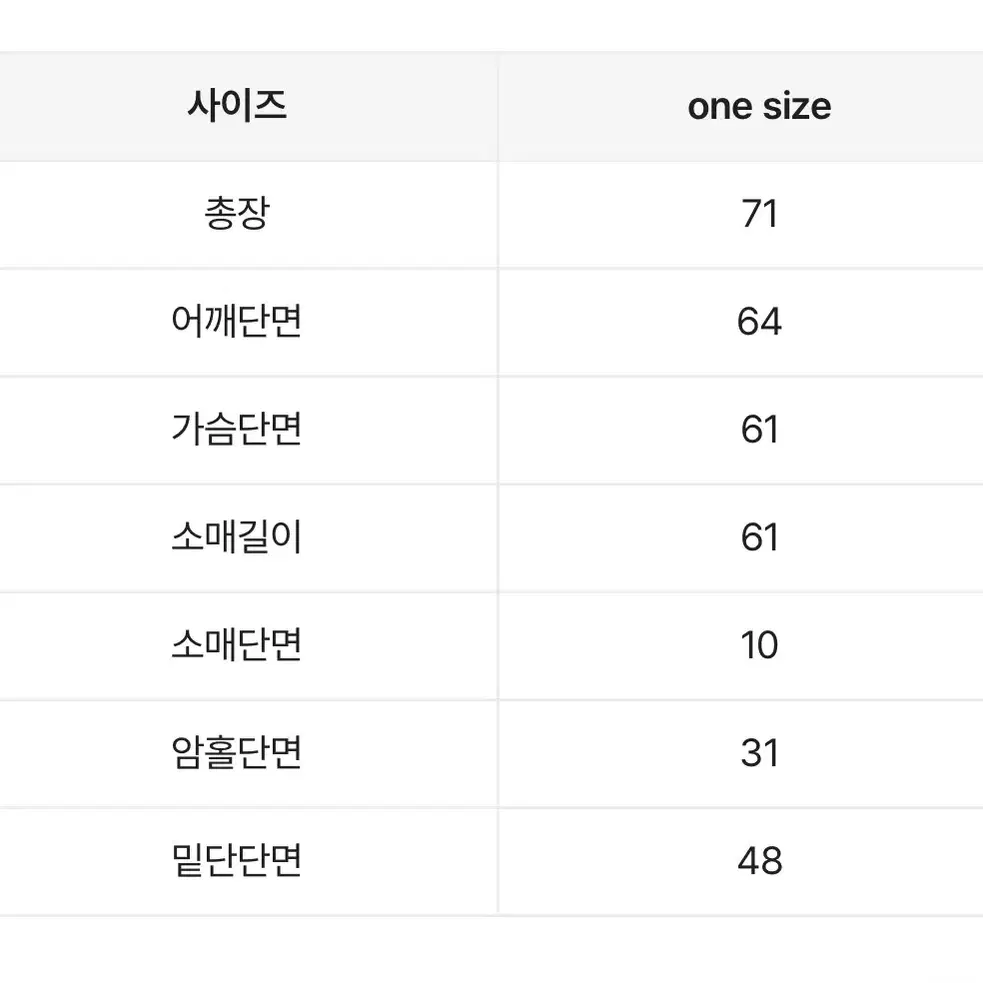The height and width of the screenshot is (983, 983).
Task: Click the word one in header
Action: [720, 108]
